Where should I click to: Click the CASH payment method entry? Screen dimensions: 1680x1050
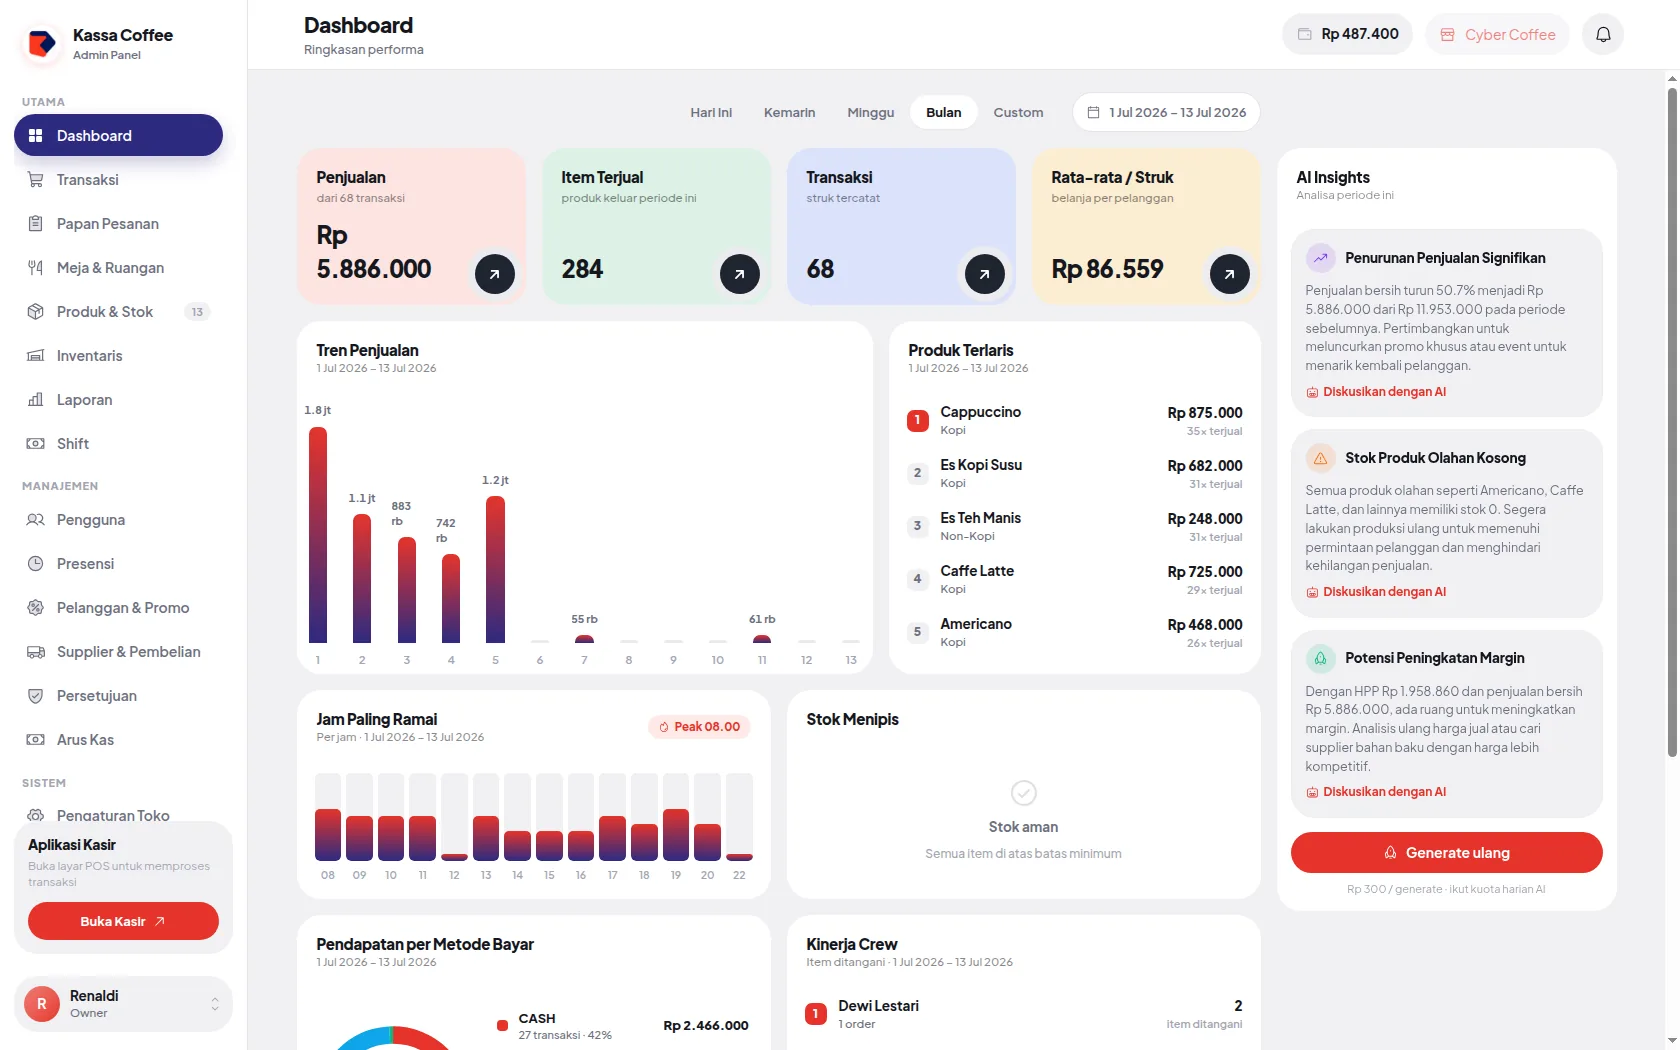[x=622, y=1026]
